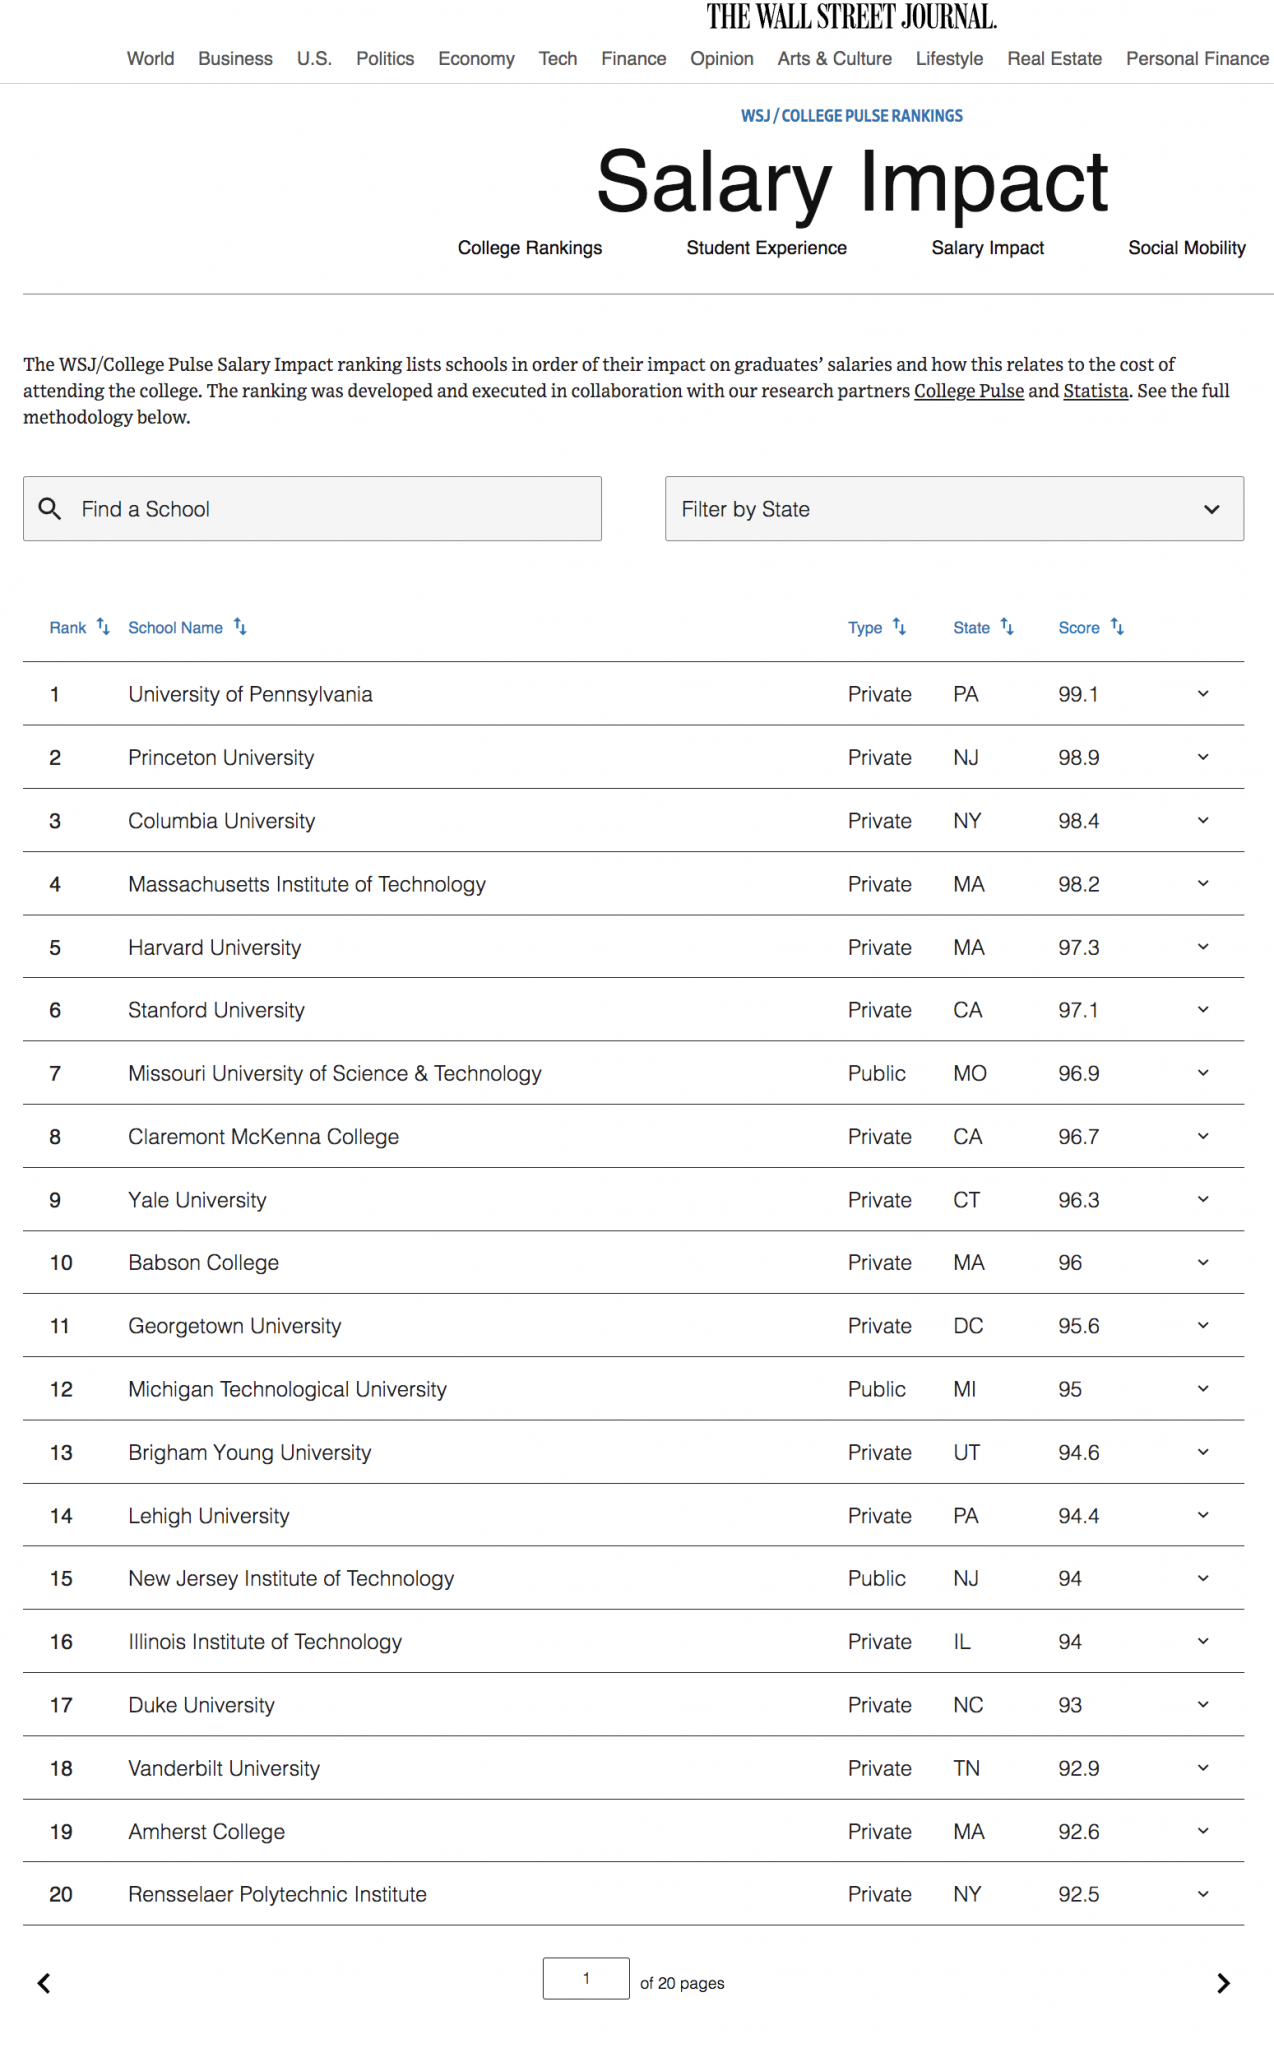Open the Arts & Culture section
Screen dimensions: 1274x2048
[x=835, y=59]
